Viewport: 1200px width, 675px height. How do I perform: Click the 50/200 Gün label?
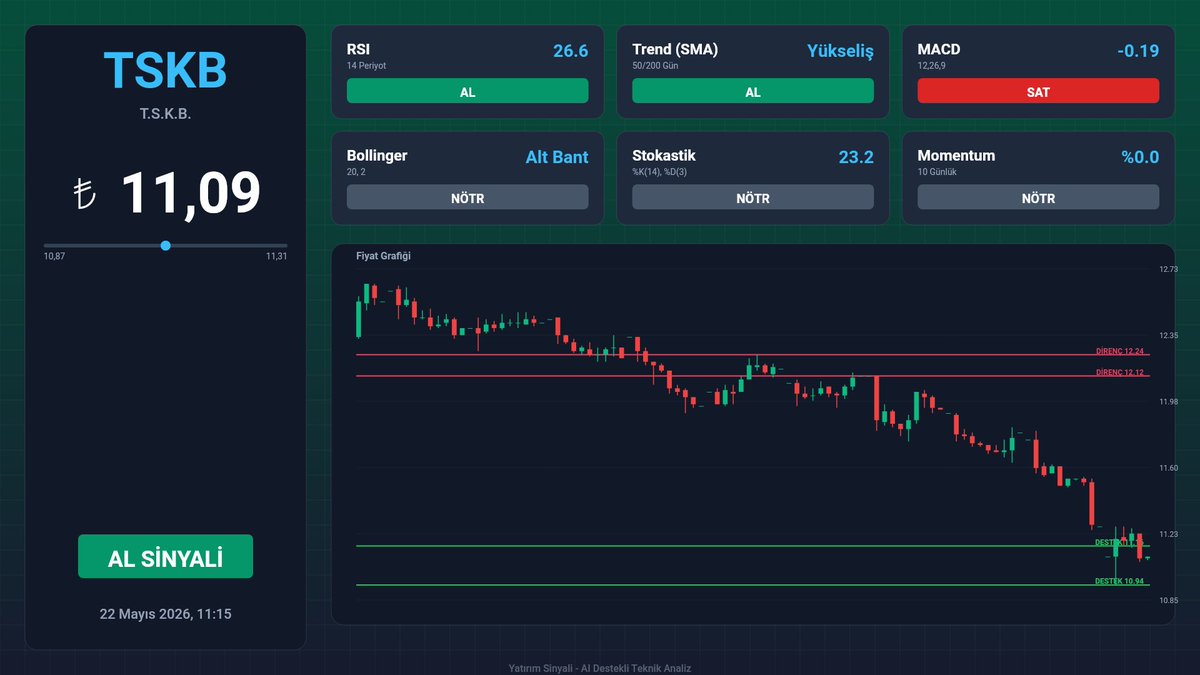click(656, 65)
